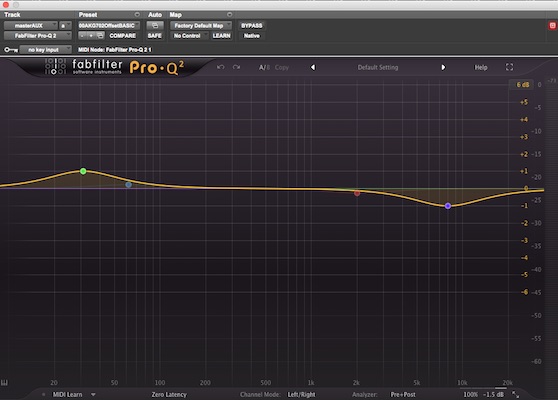Toggle plugin BYPASS
This screenshot has width=558, height=400.
point(252,26)
